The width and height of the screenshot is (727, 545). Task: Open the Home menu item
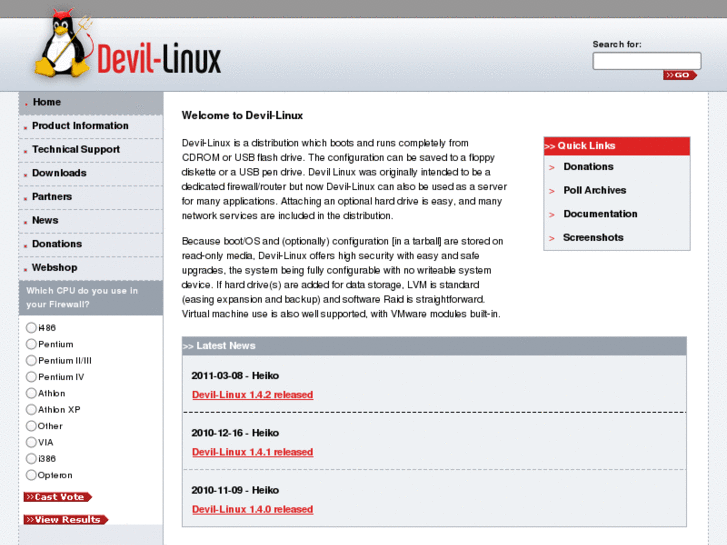46,102
